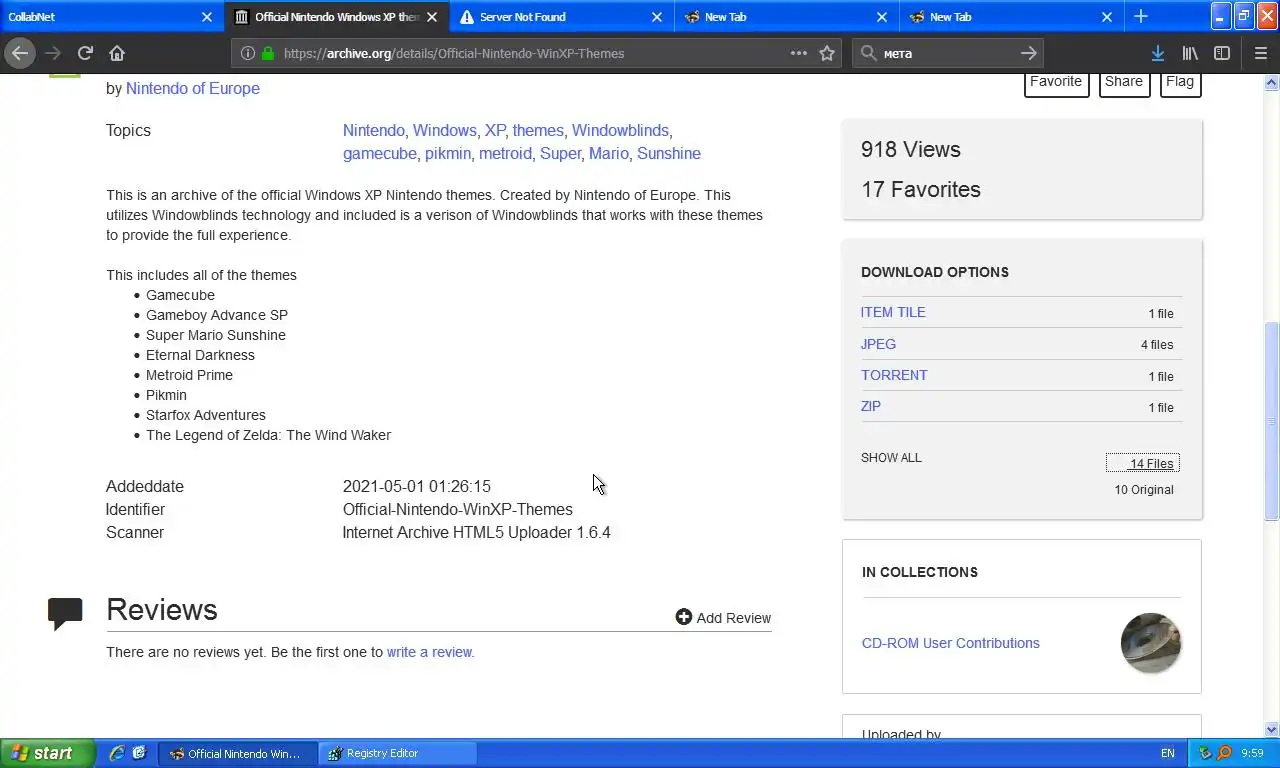Open the Windowblinds topic link
The width and height of the screenshot is (1280, 768).
coord(620,130)
